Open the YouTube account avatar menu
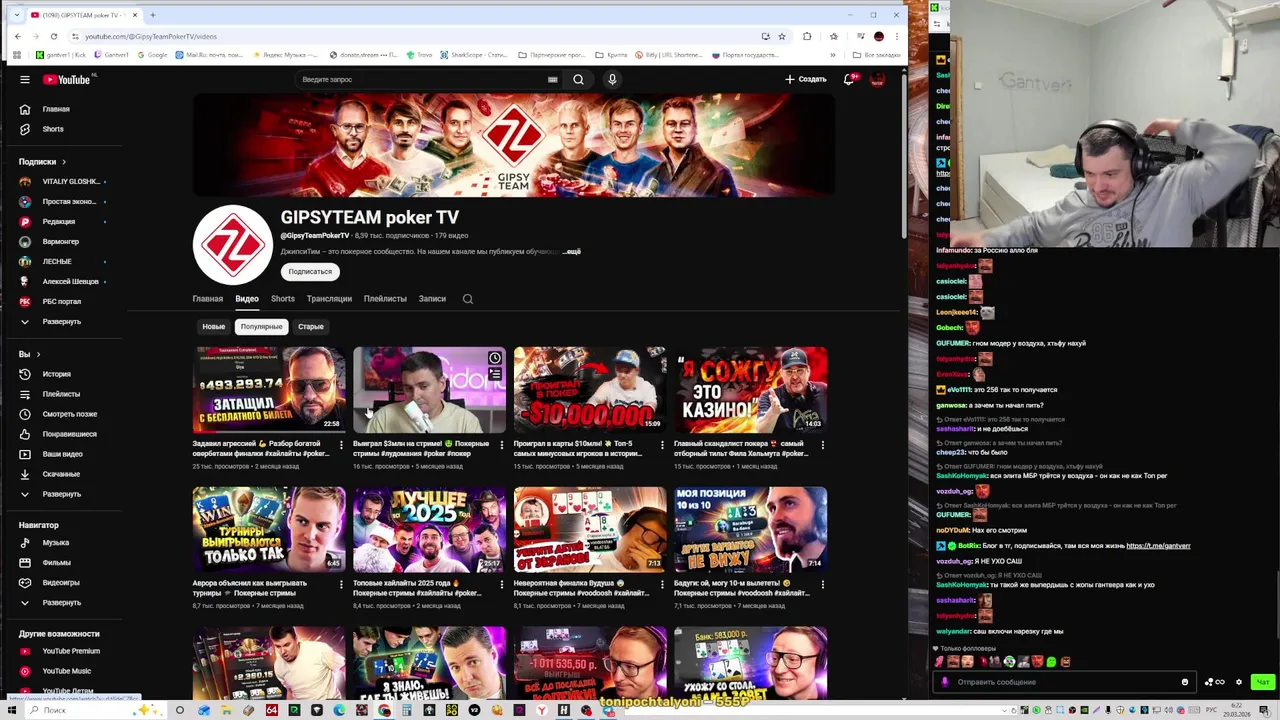The image size is (1280, 720). coord(878,79)
